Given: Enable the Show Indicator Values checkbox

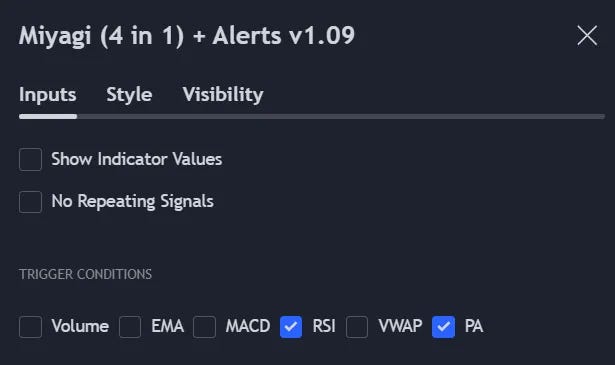Looking at the screenshot, I should coord(30,160).
